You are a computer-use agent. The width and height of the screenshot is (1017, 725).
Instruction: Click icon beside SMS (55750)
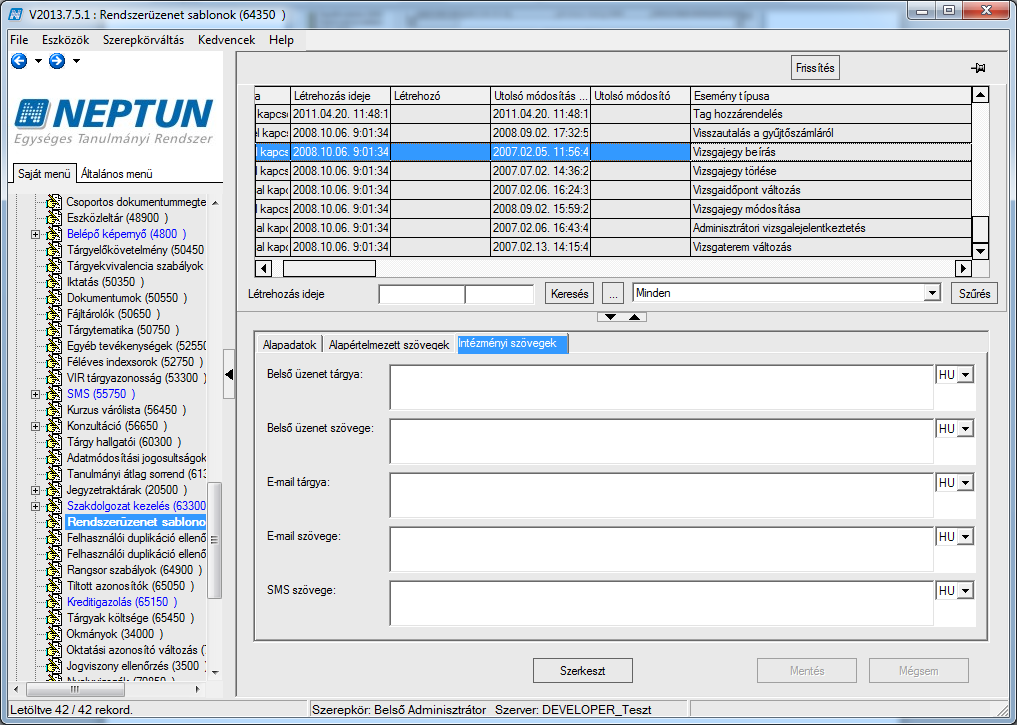[54, 394]
